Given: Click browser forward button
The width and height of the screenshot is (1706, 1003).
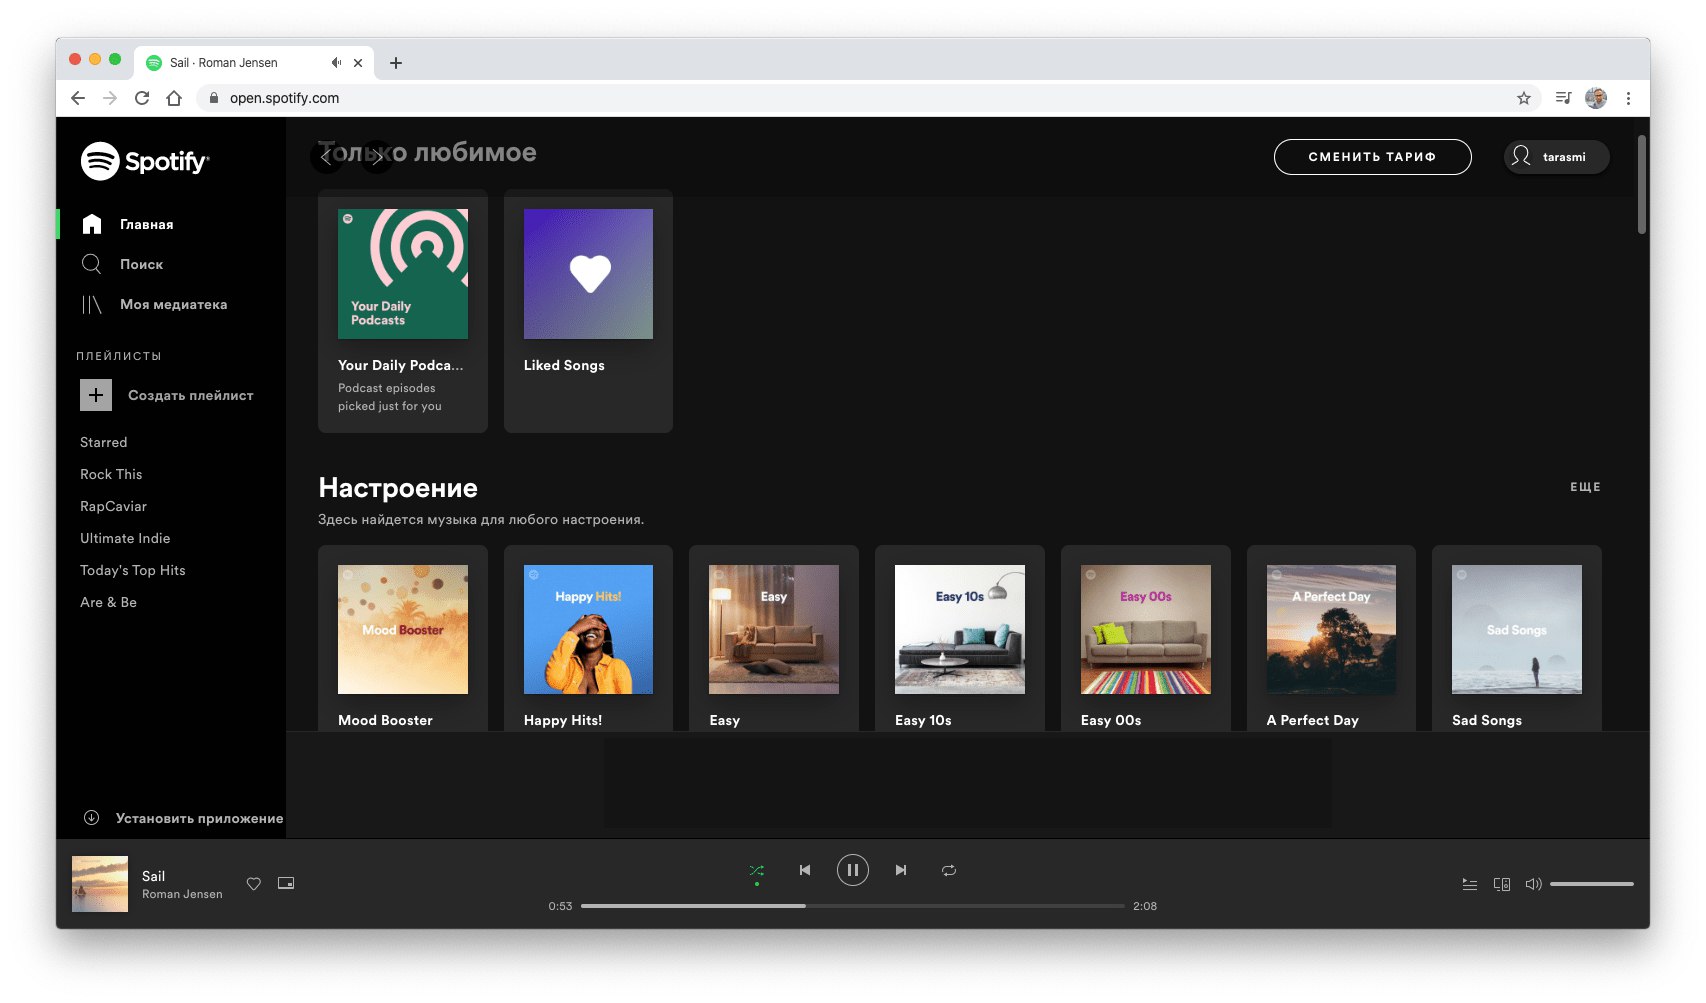Looking at the screenshot, I should pos(110,98).
